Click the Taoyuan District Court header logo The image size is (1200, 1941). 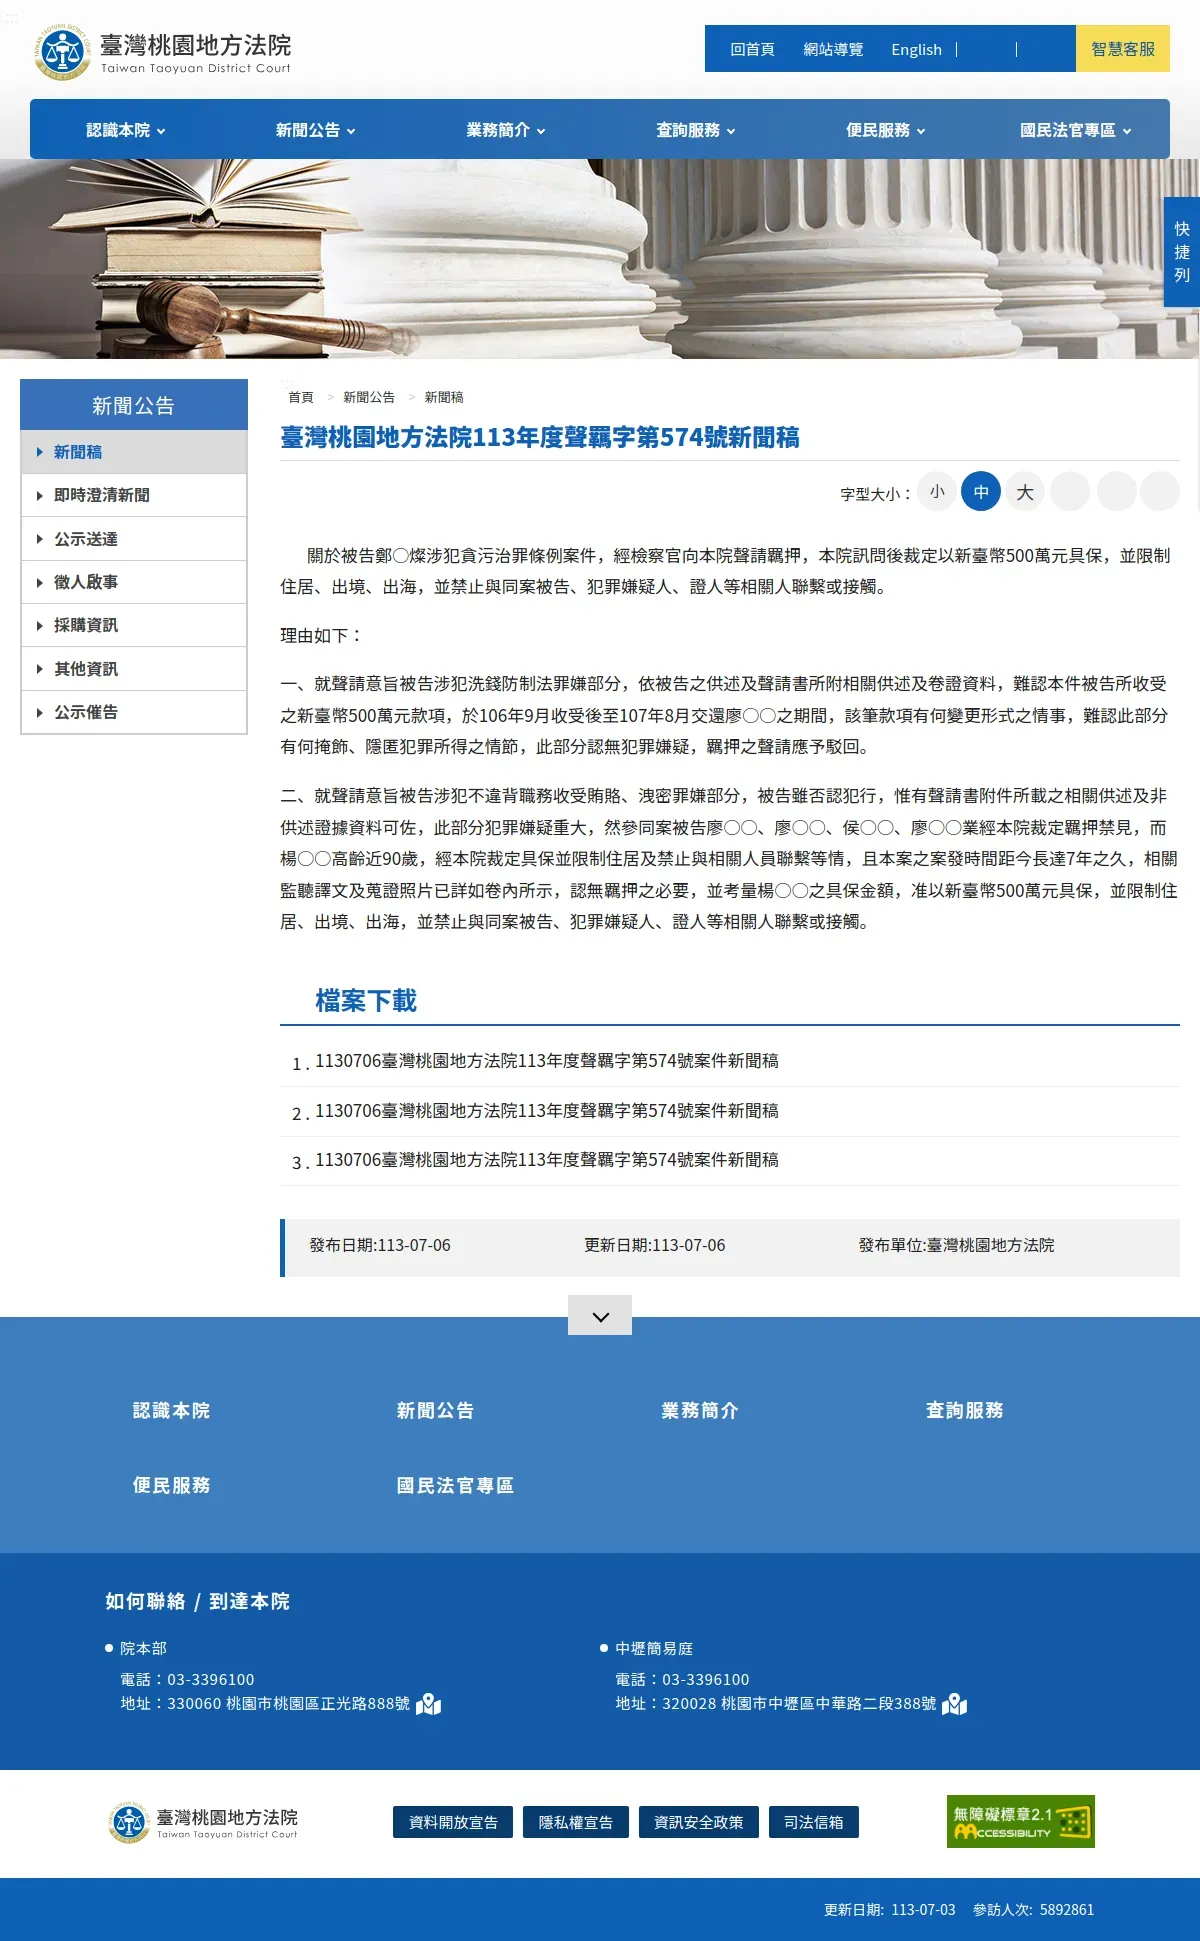click(163, 53)
